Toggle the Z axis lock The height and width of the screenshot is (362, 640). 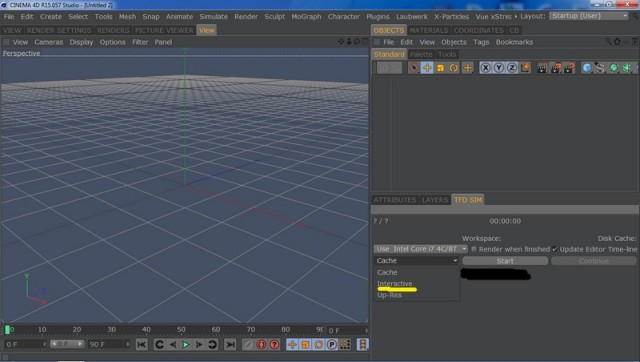pyautogui.click(x=512, y=68)
